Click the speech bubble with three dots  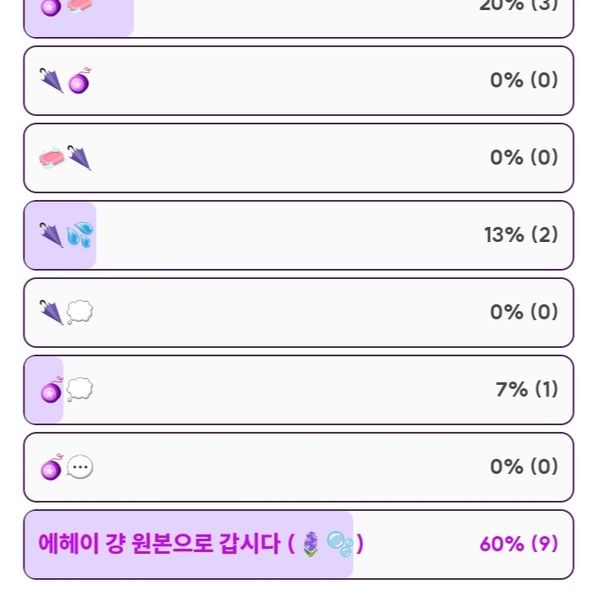click(x=80, y=467)
